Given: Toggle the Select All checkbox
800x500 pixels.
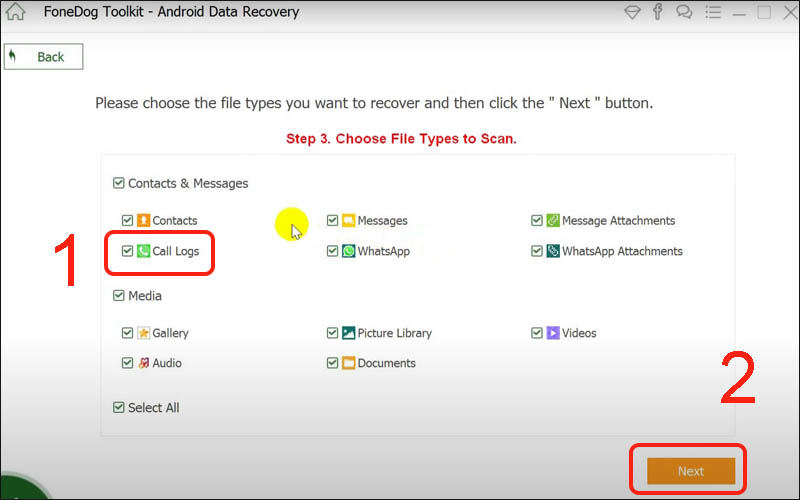Looking at the screenshot, I should point(118,407).
